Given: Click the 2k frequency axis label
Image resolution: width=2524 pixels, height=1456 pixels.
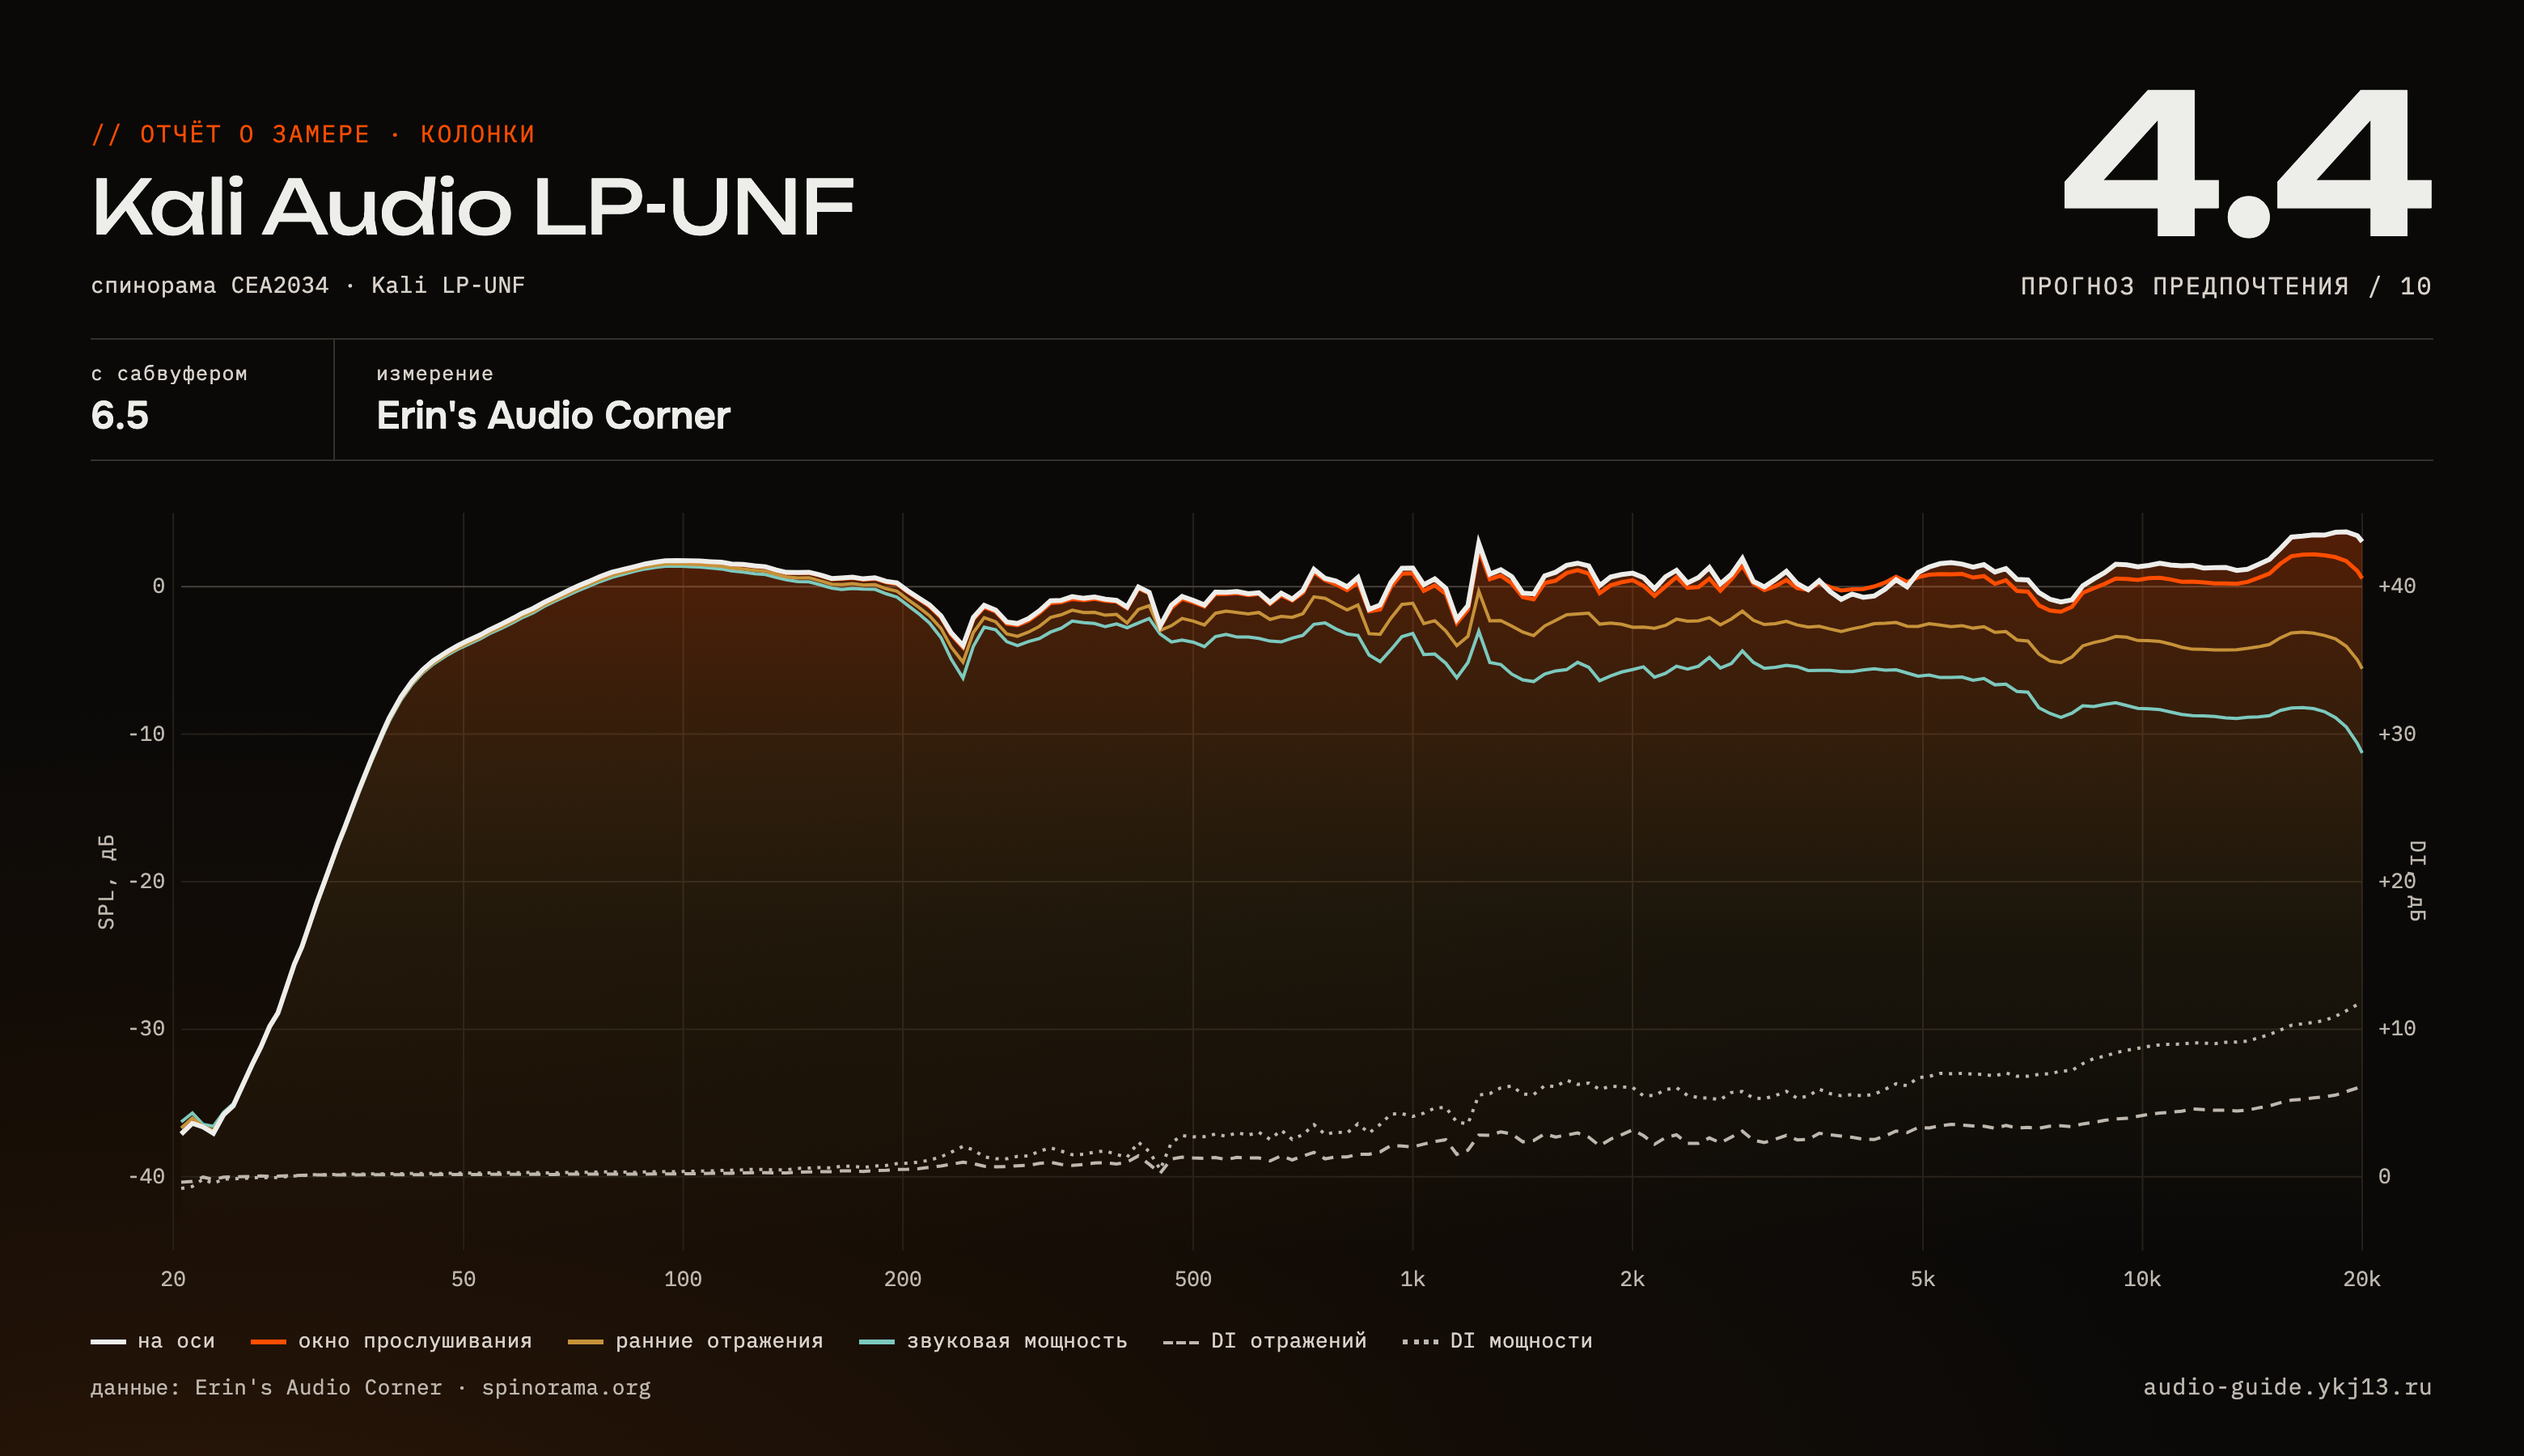Looking at the screenshot, I should (1633, 1279).
